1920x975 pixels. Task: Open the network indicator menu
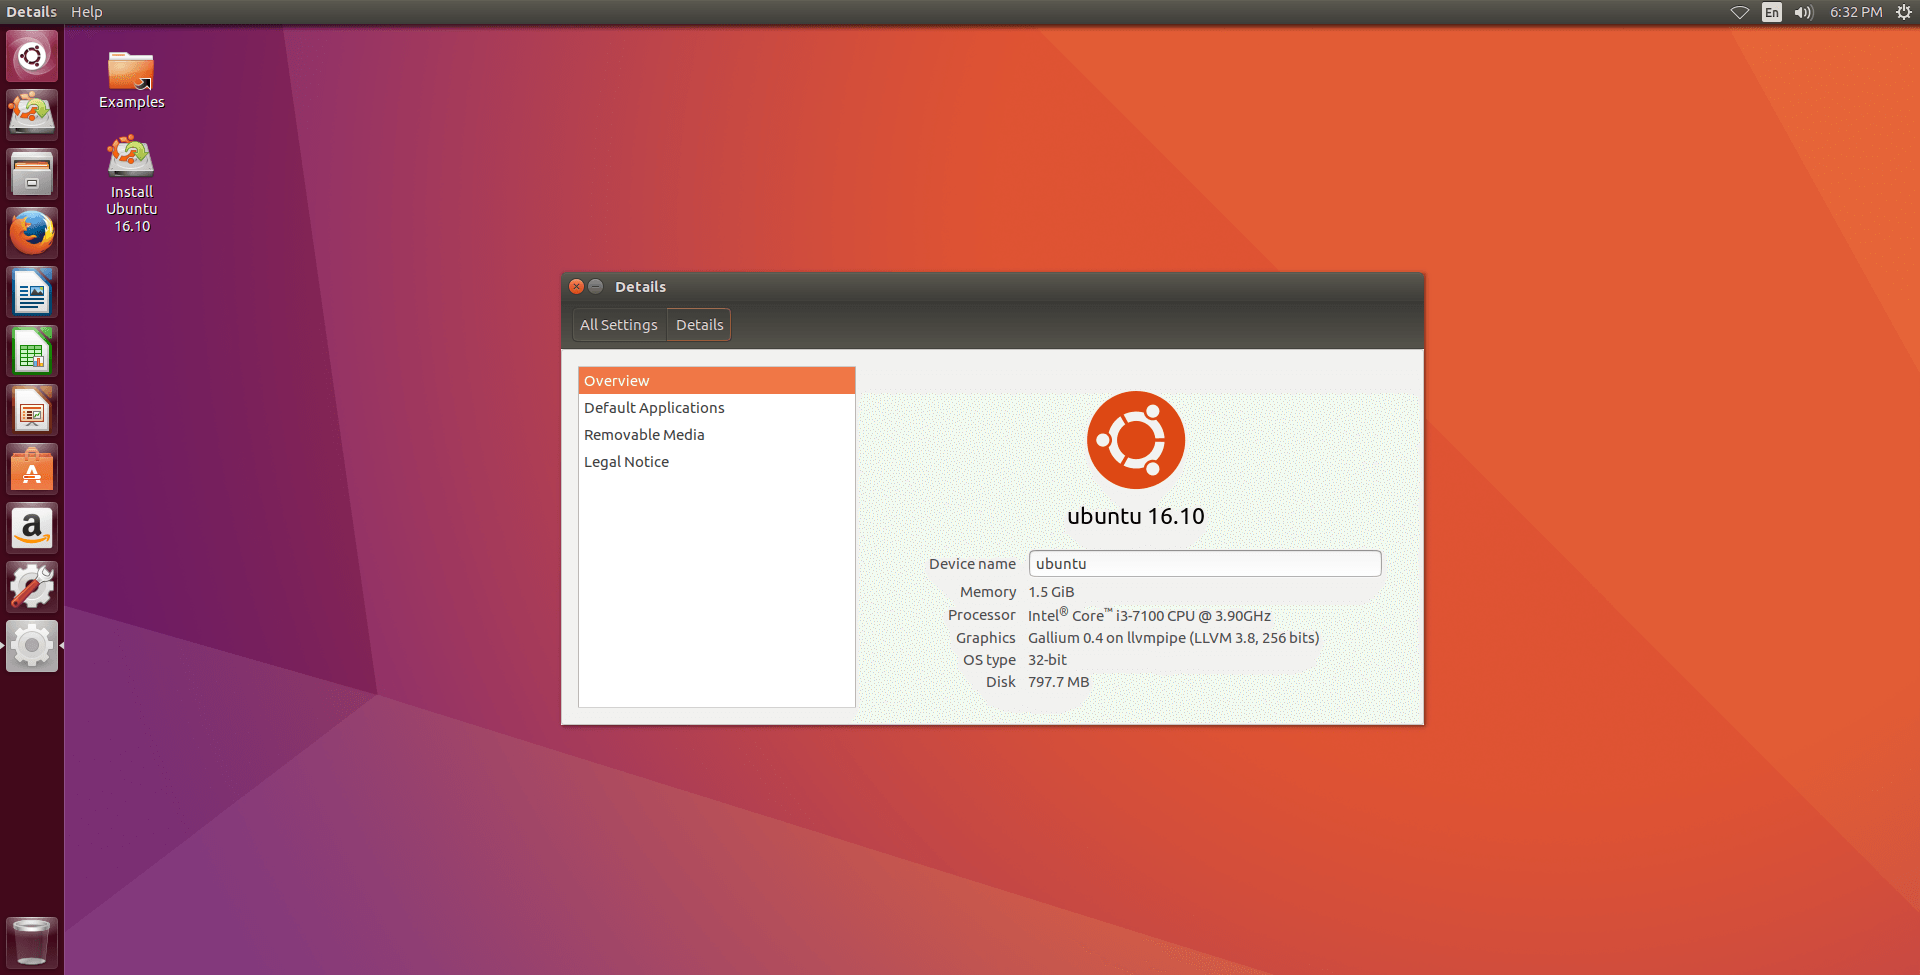click(1740, 12)
